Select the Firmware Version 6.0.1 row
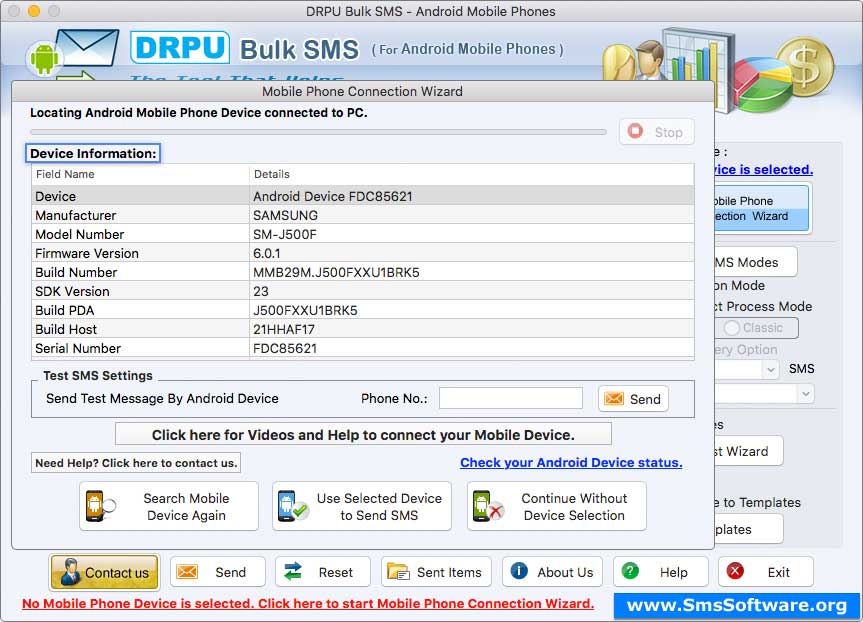 [x=363, y=253]
